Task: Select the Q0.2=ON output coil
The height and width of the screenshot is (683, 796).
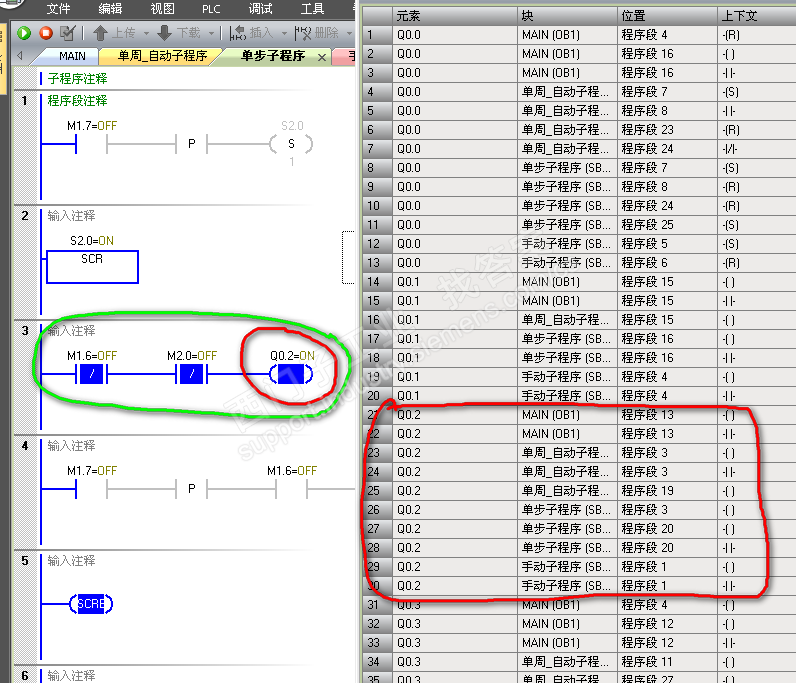Action: (x=292, y=376)
